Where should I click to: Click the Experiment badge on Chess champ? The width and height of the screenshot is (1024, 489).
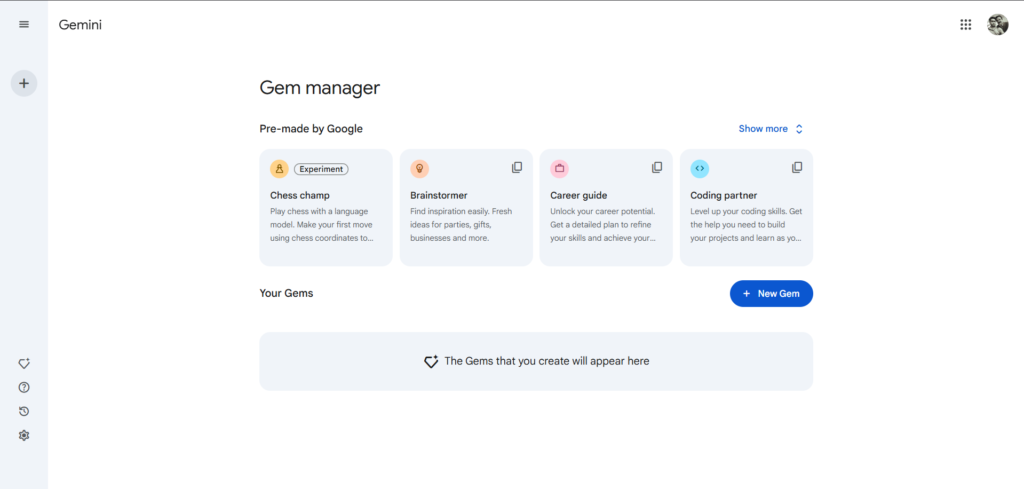tap(321, 169)
